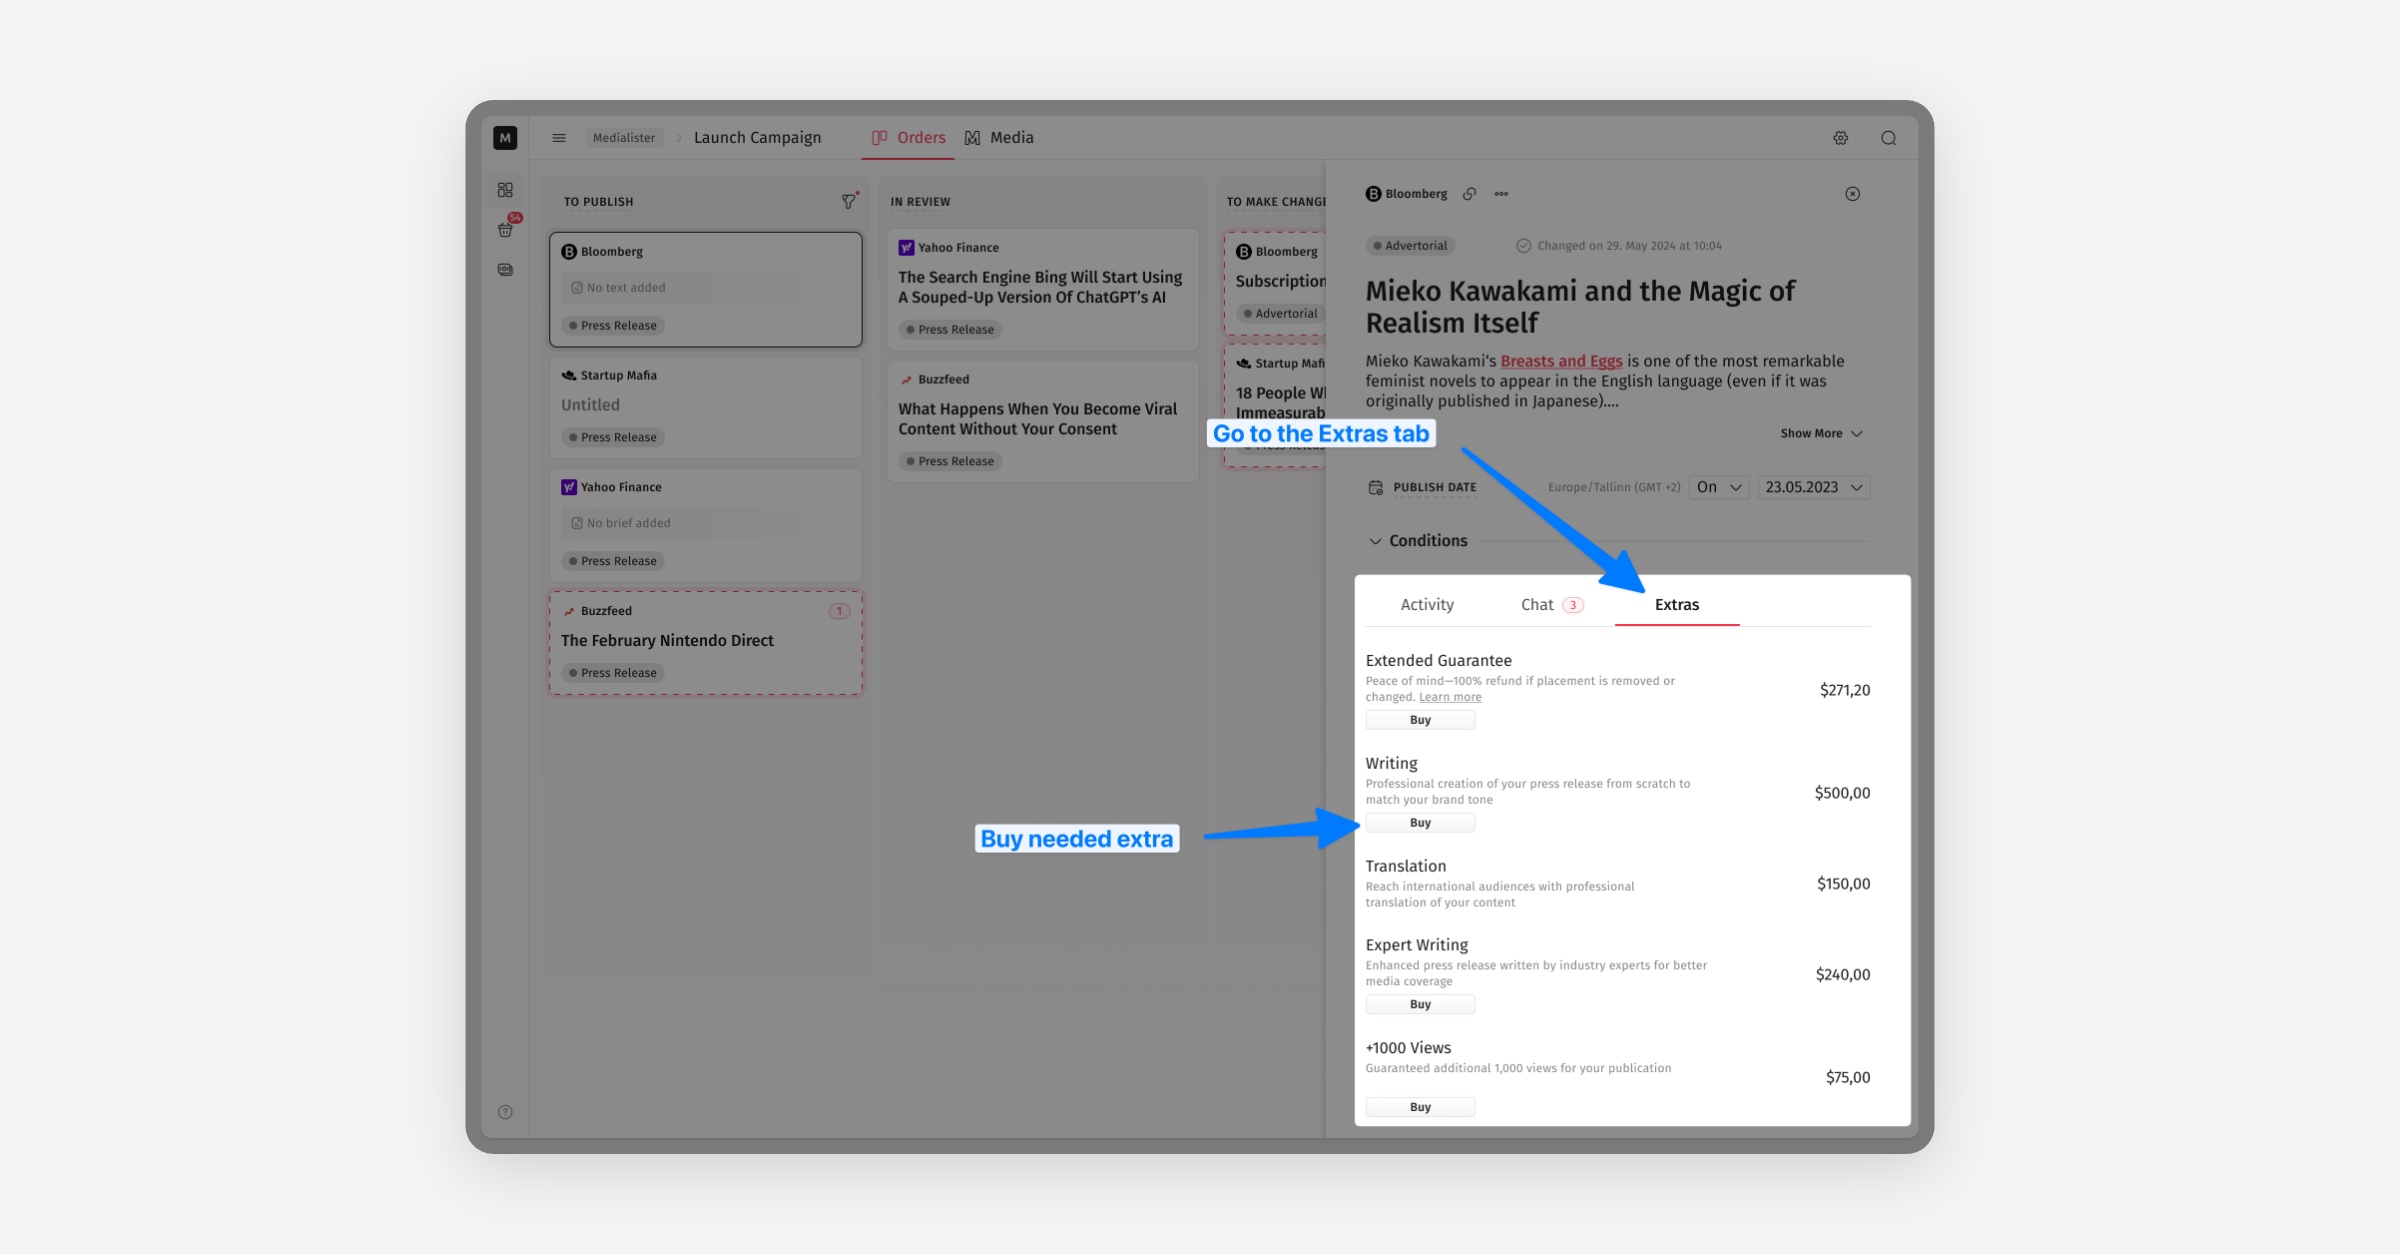Screen dimensions: 2400x1254
Task: Close the Bloomberg order detail panel
Action: [1852, 194]
